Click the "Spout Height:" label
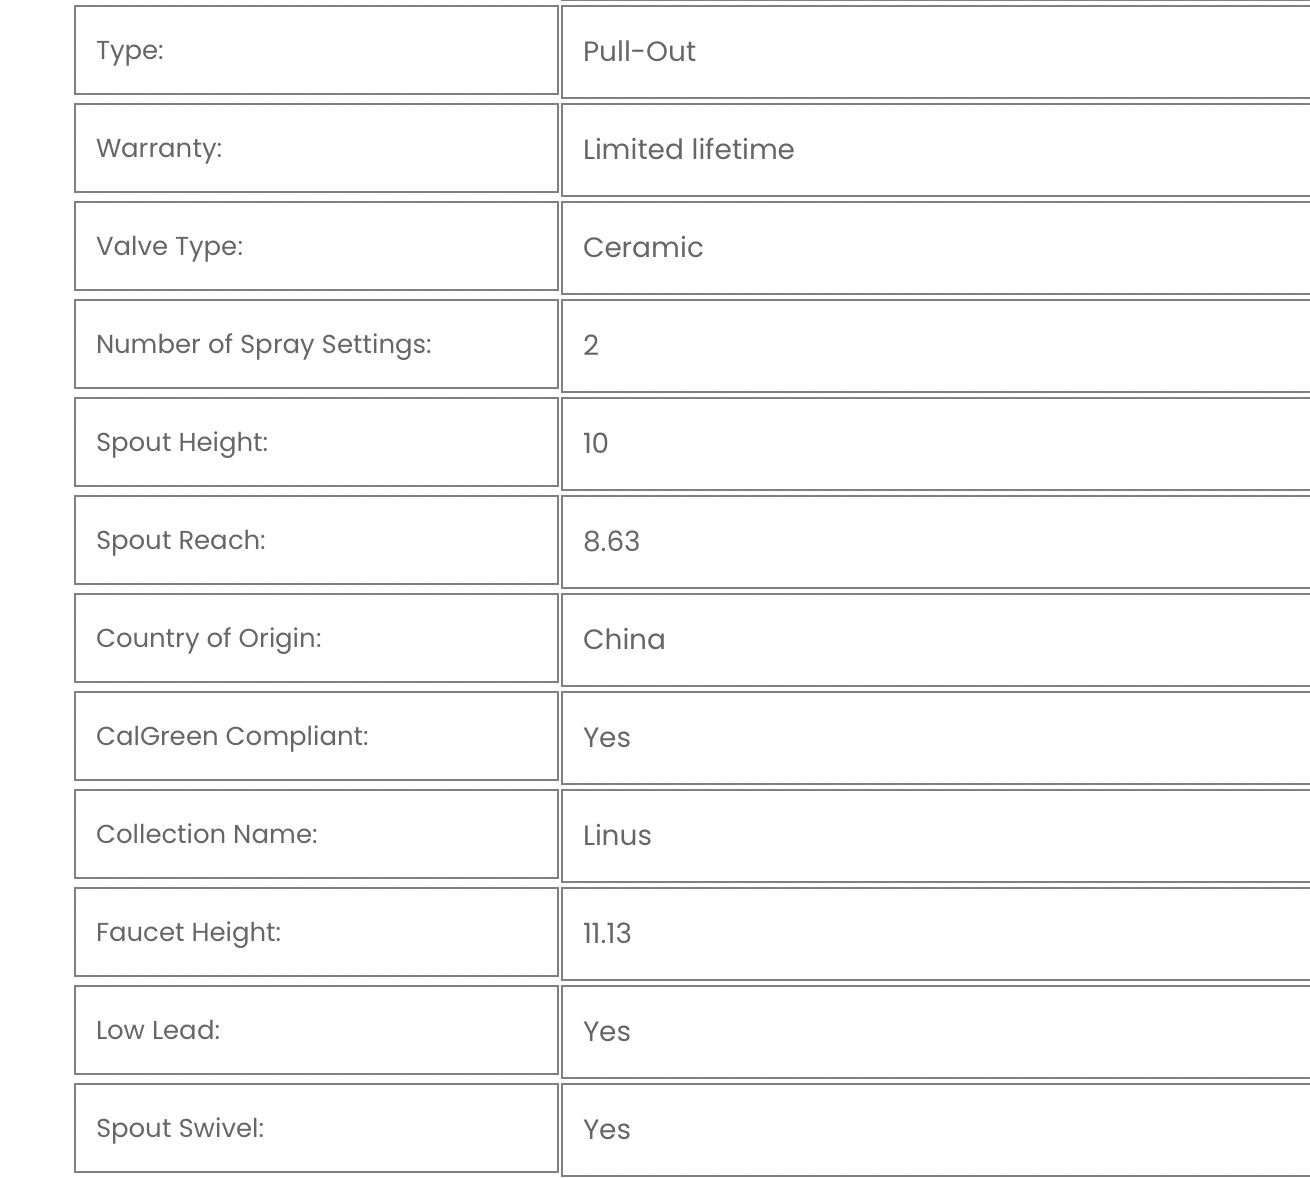Image resolution: width=1310 pixels, height=1178 pixels. 182,442
